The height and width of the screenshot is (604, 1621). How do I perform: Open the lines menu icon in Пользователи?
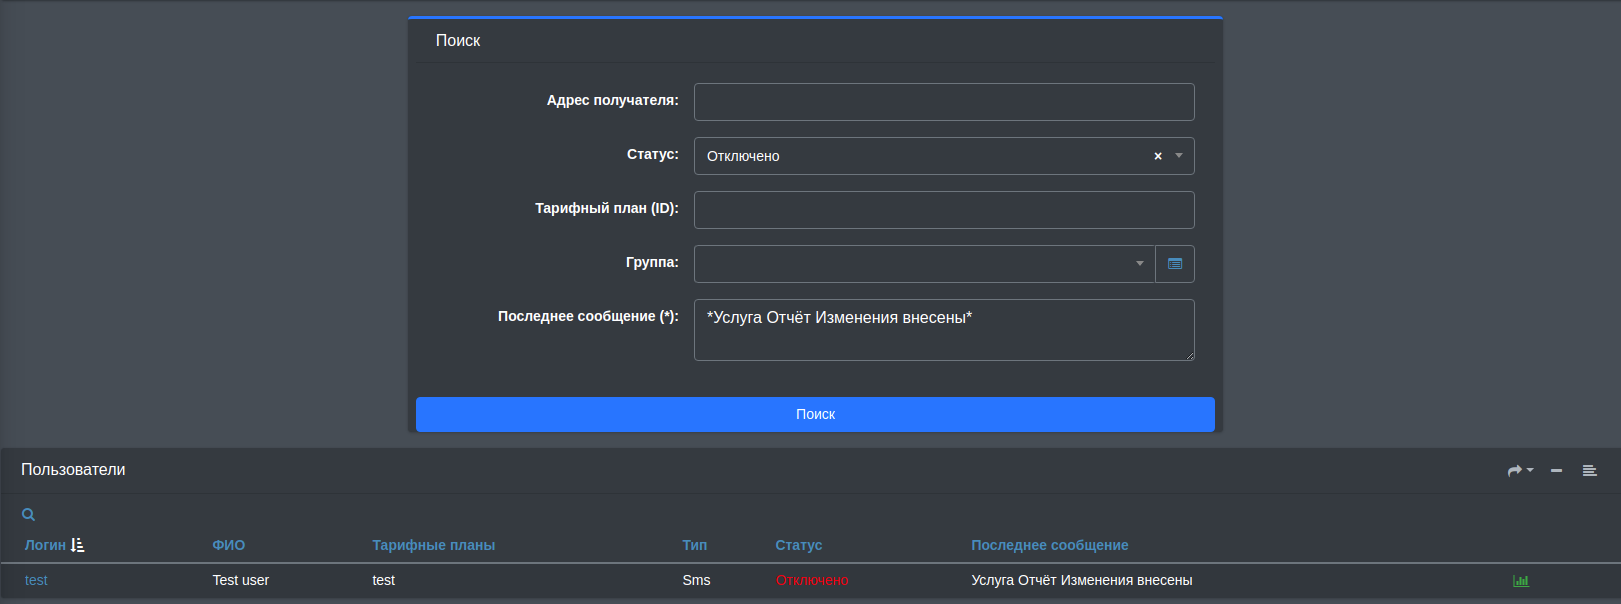(x=1589, y=470)
